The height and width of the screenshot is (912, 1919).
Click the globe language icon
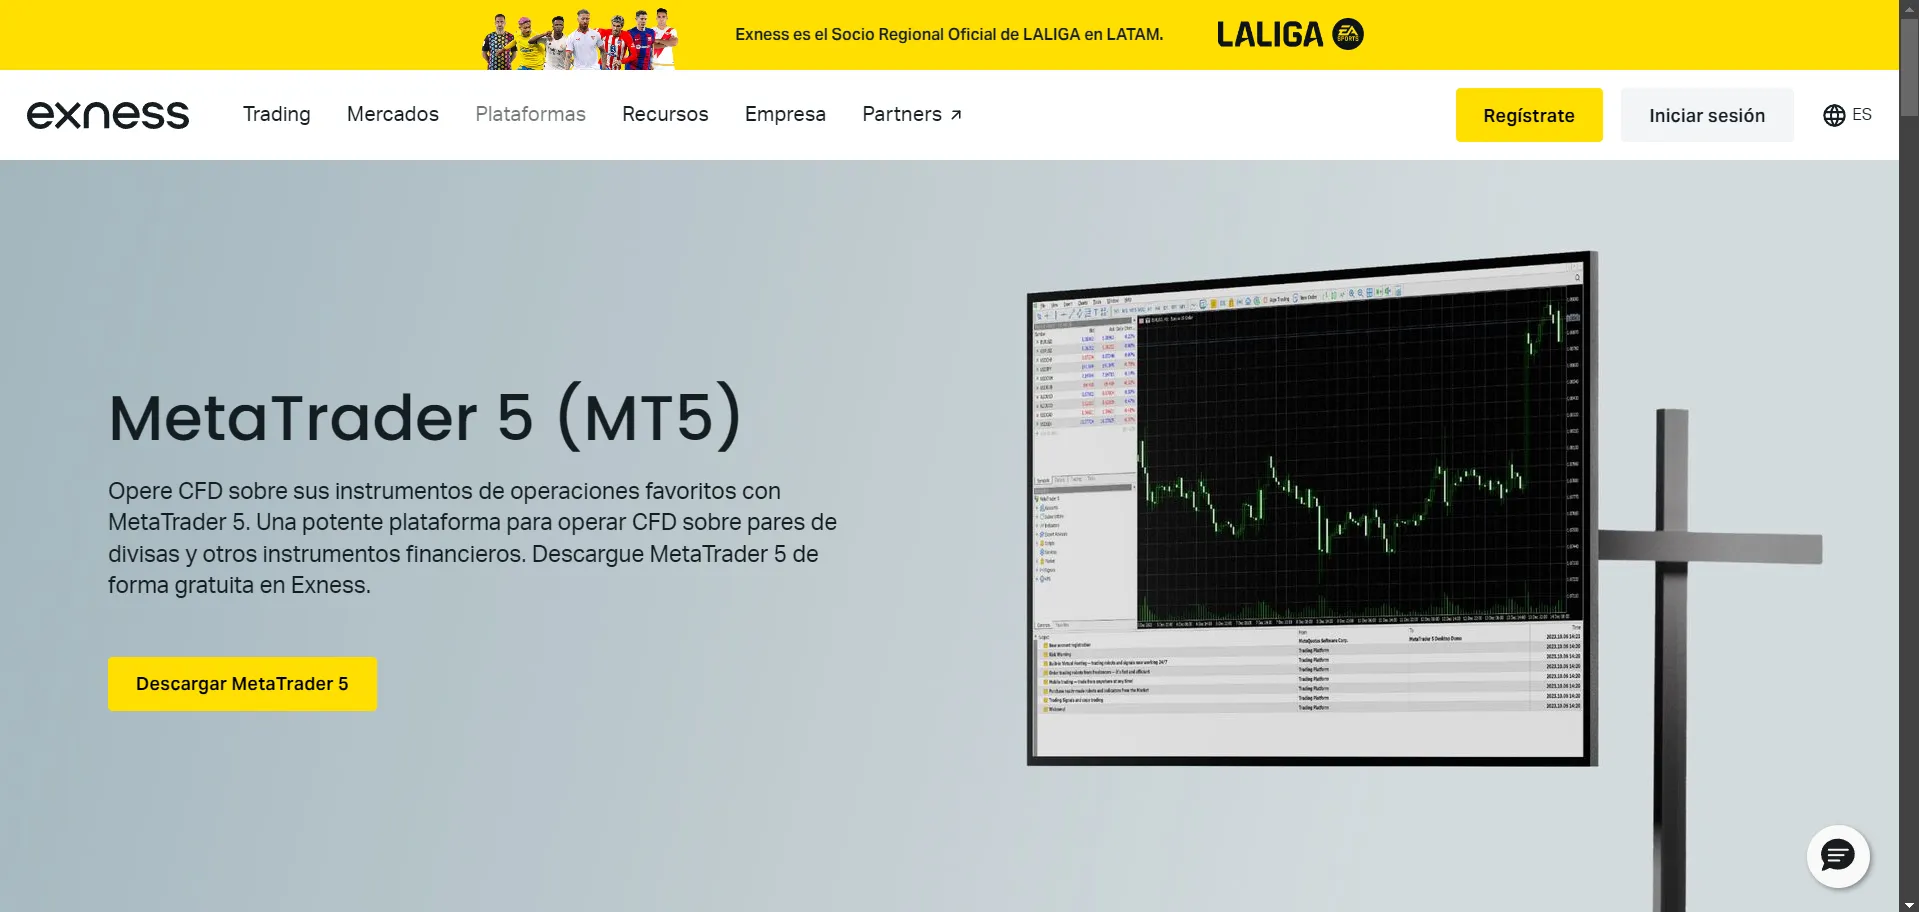click(x=1834, y=115)
